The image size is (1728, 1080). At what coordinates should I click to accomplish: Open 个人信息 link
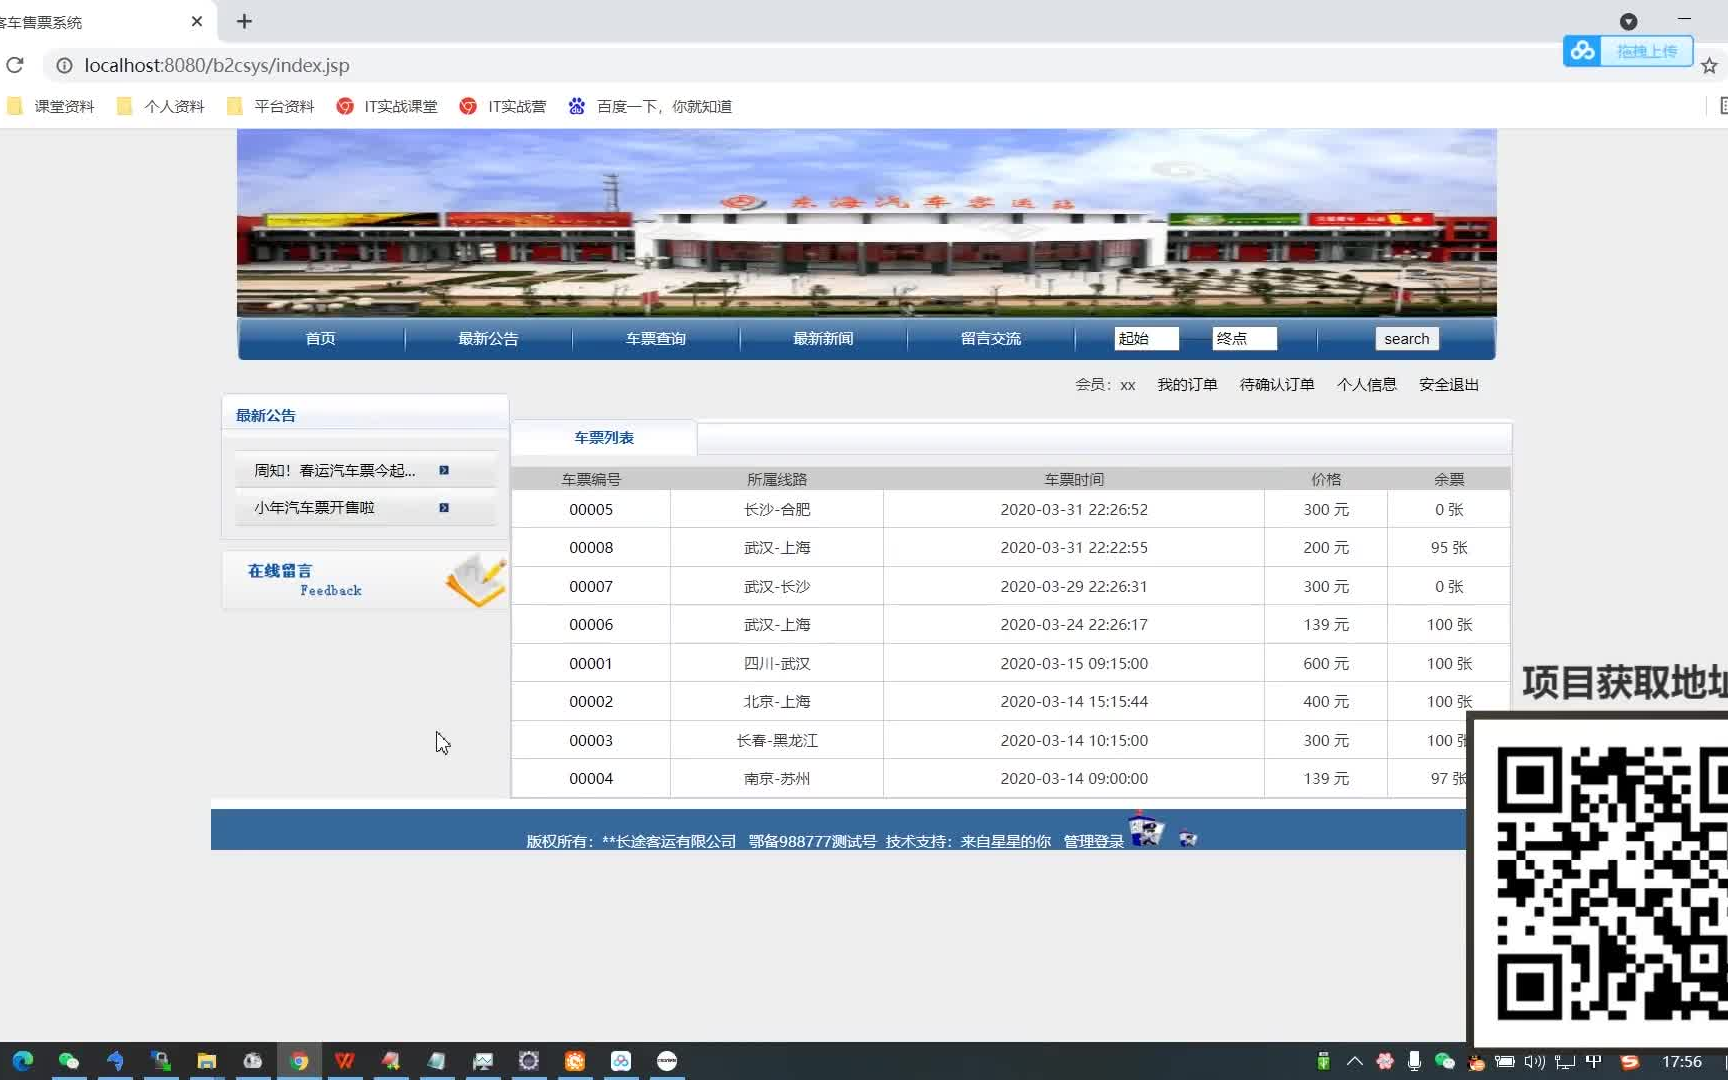1366,385
